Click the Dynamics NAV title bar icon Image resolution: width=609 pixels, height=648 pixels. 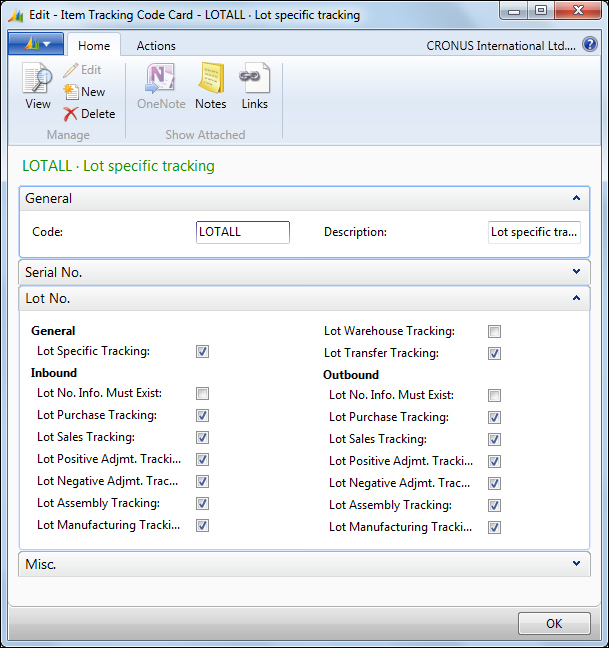(16, 15)
